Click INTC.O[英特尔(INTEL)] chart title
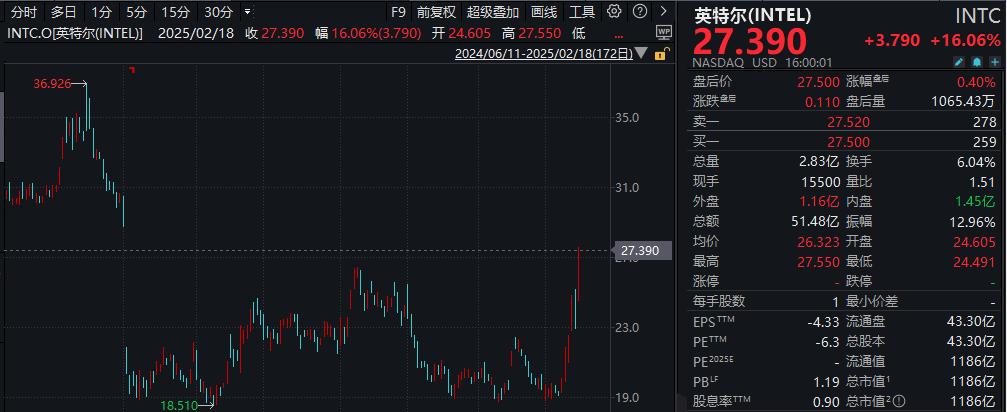This screenshot has height=412, width=1007. 75,33
